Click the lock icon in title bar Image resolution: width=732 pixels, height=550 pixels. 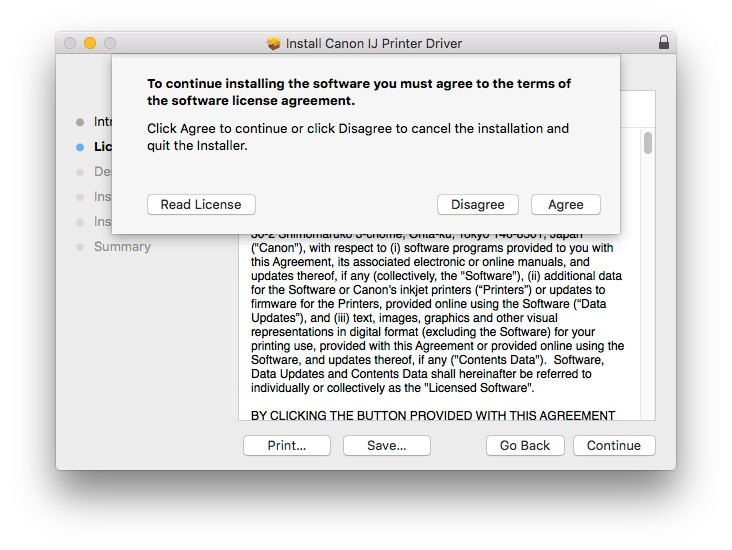coord(663,42)
